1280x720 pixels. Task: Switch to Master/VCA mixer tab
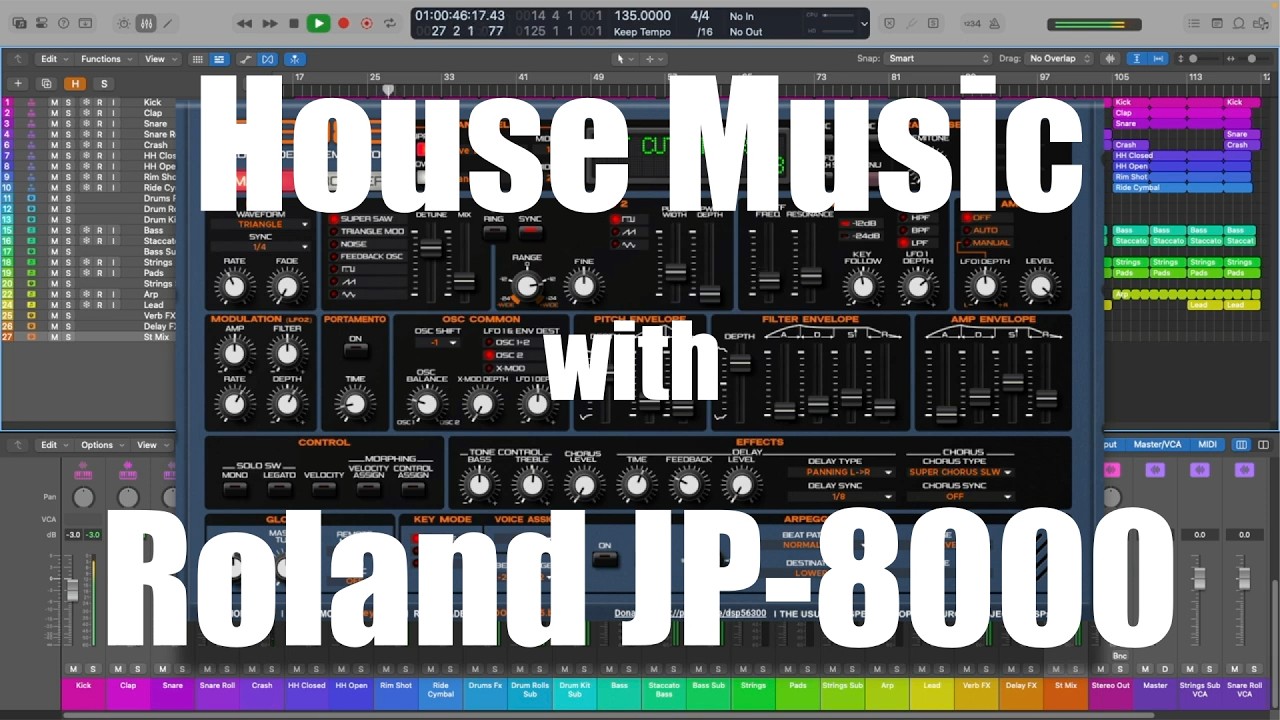[x=1158, y=445]
